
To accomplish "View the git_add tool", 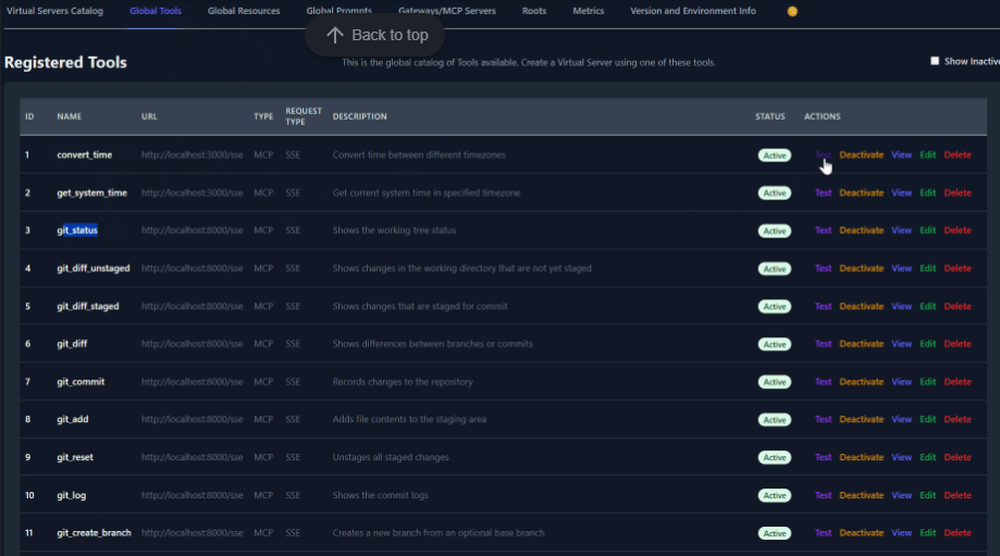I will tap(901, 419).
